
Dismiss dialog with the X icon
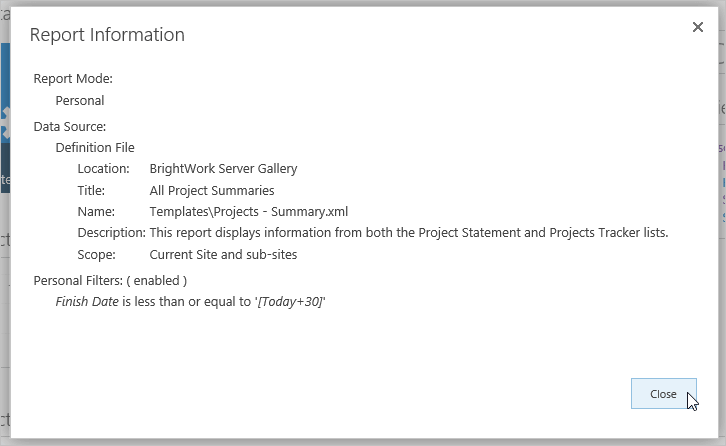(698, 28)
